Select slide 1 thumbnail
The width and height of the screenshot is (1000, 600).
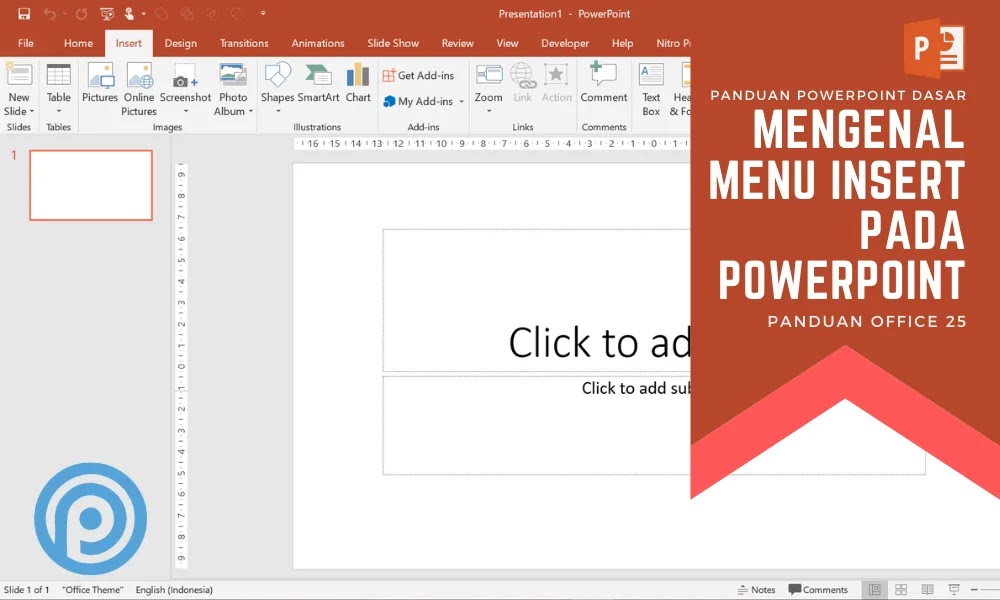(x=91, y=185)
